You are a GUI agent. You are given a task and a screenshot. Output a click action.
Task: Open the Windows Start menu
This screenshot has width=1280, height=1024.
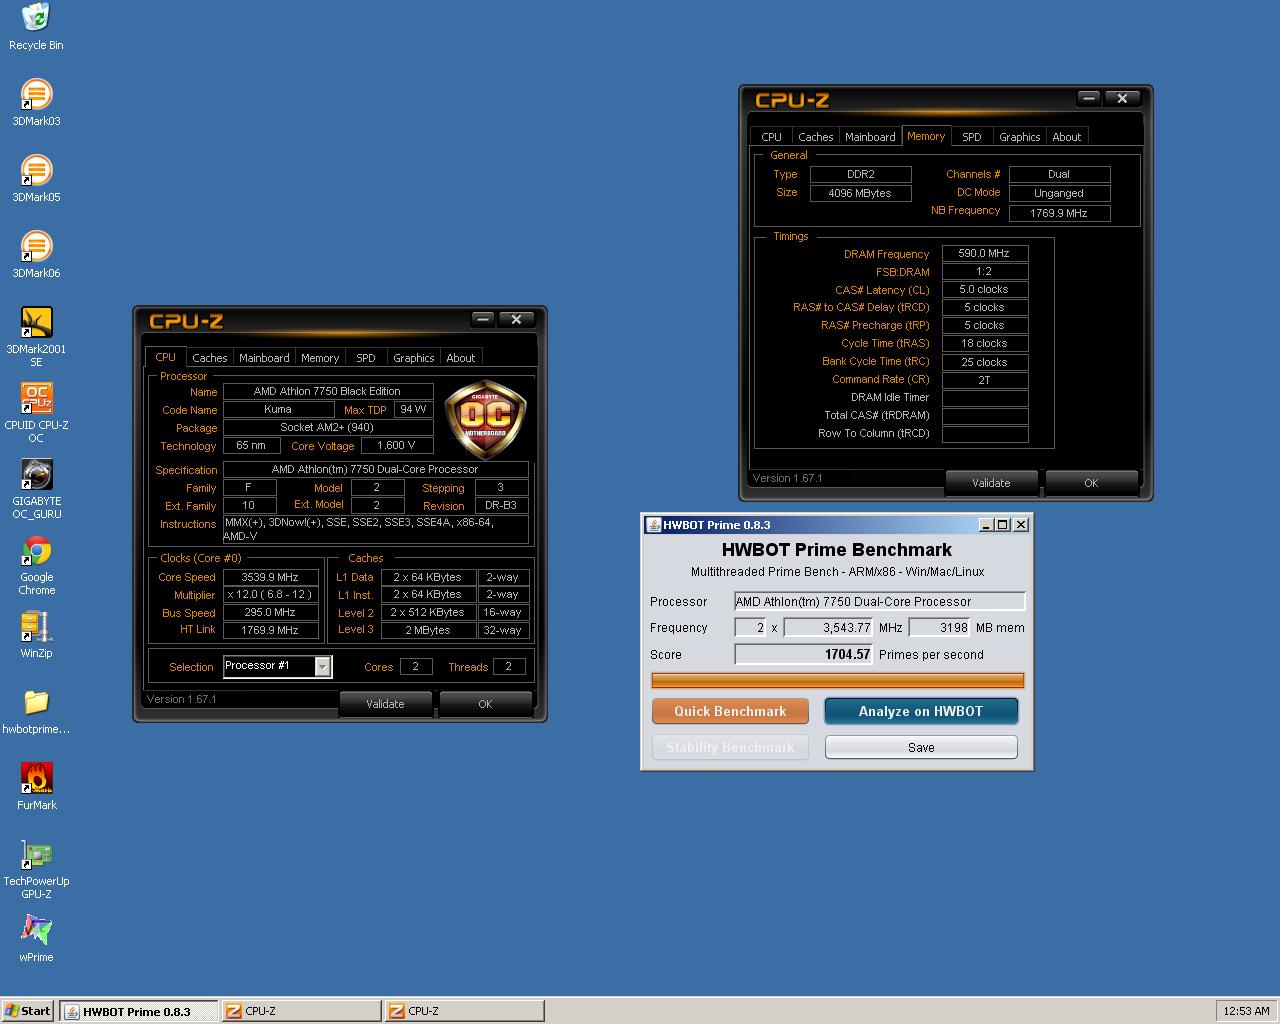click(x=28, y=1011)
